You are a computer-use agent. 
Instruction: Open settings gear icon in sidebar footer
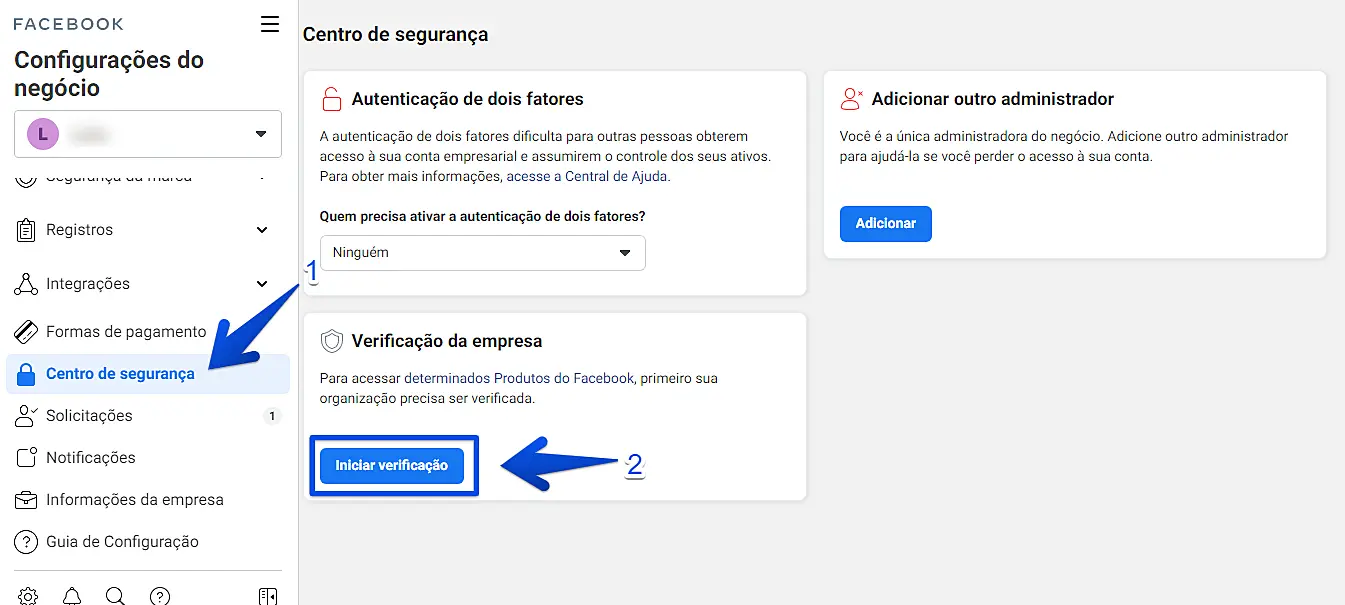coord(28,596)
